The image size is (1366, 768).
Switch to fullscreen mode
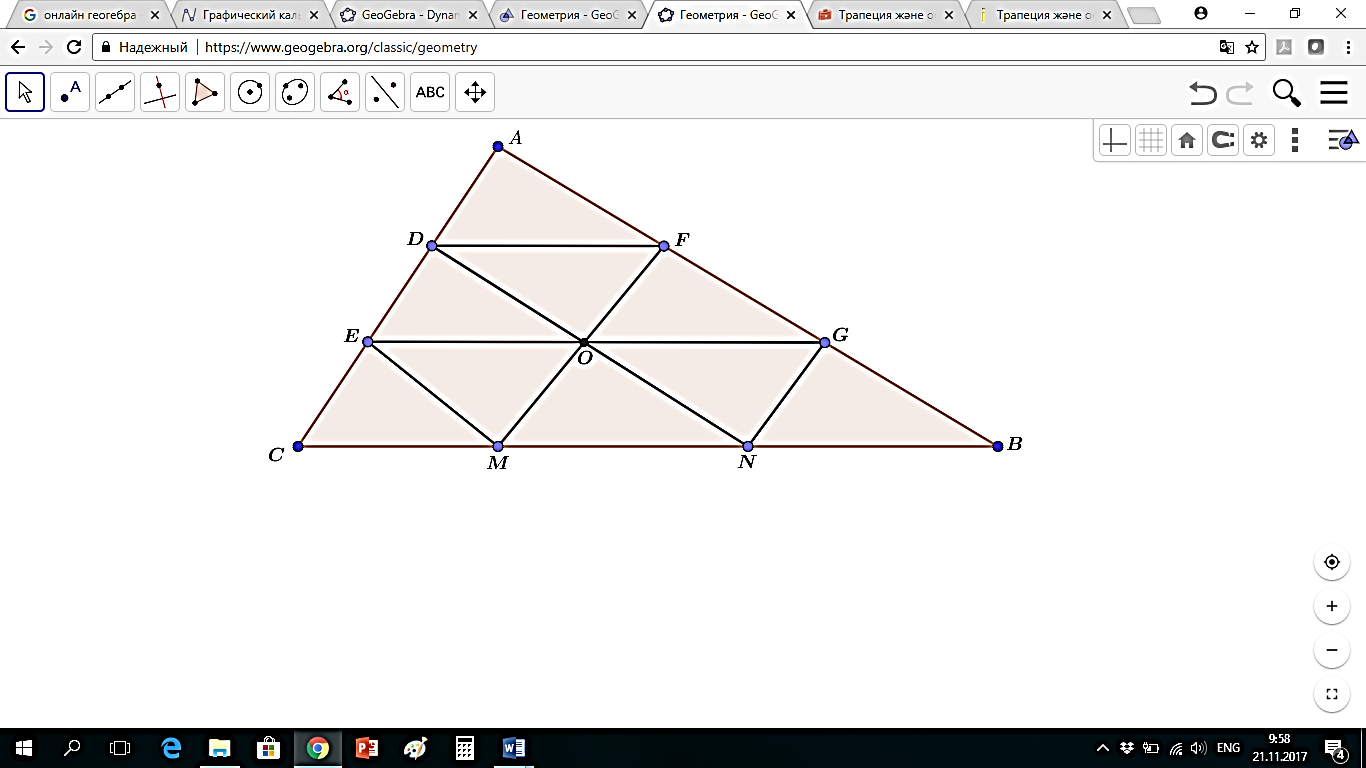pos(1331,694)
